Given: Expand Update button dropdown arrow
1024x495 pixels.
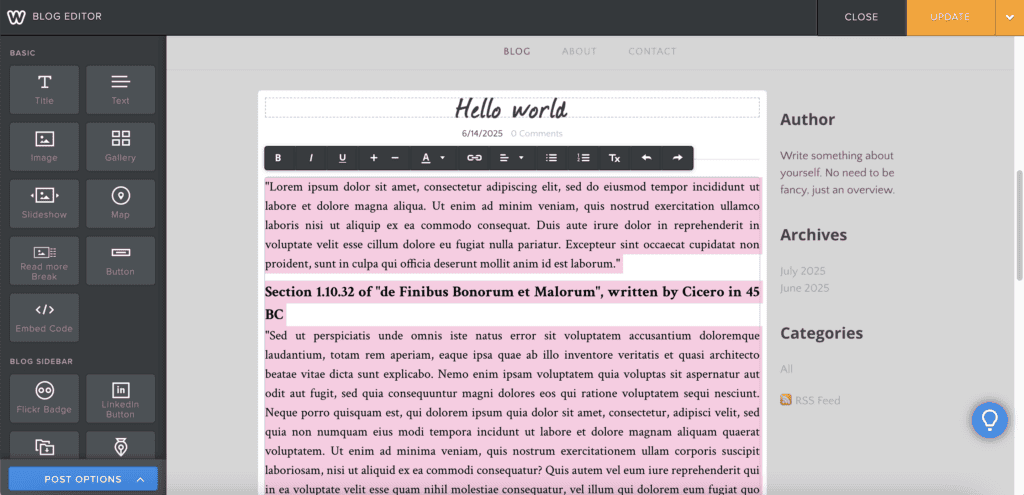Looking at the screenshot, I should pyautogui.click(x=1006, y=18).
